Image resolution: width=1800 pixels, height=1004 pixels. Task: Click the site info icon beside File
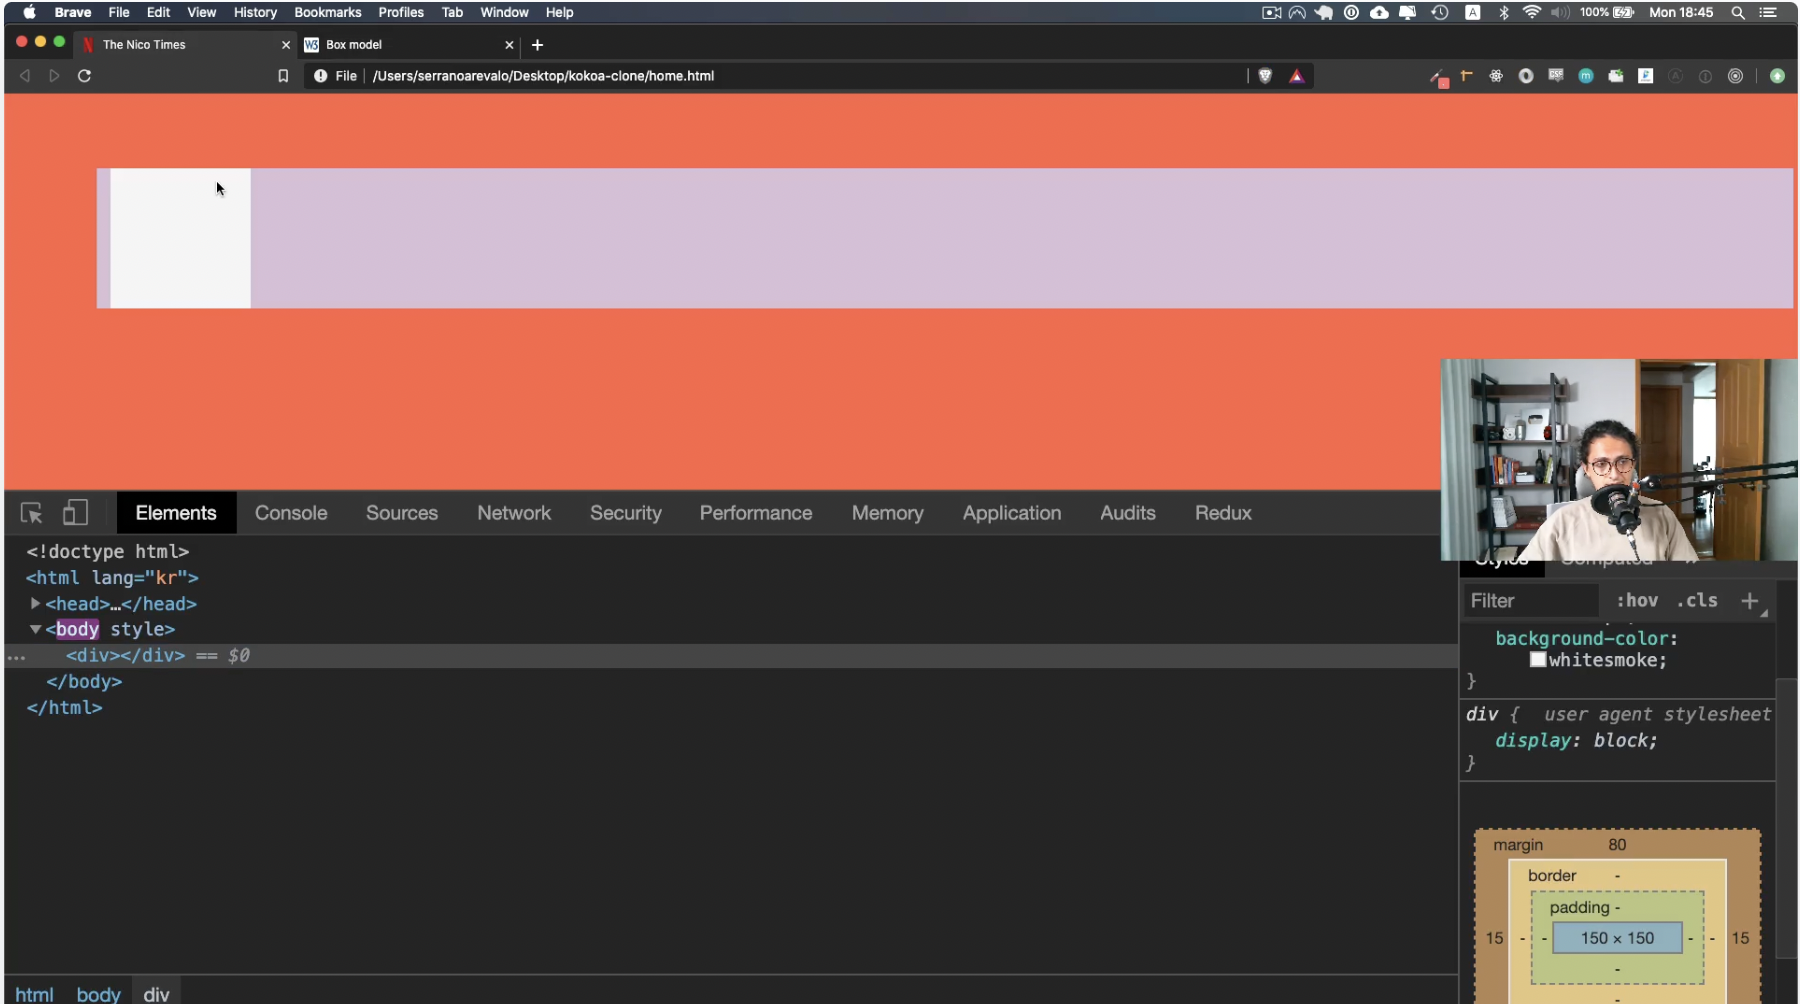tap(320, 76)
